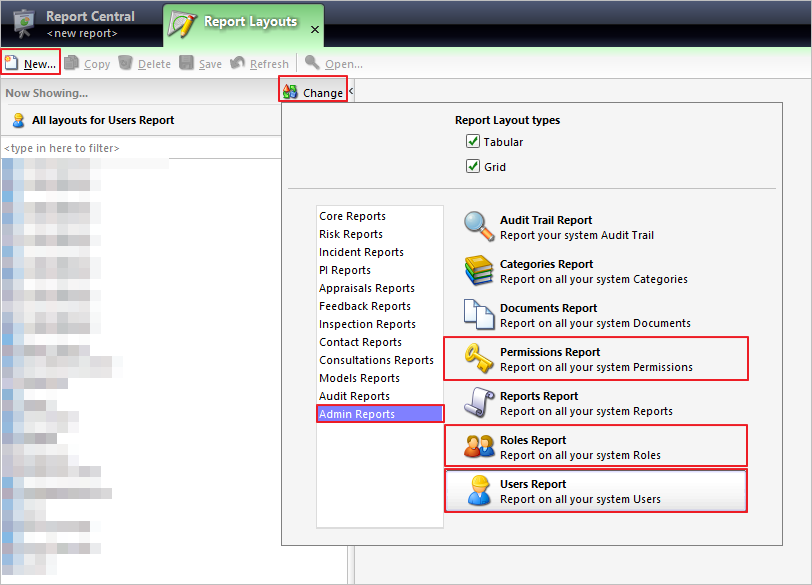Toggle the Tabular layout type checkbox
The width and height of the screenshot is (812, 585).
[473, 141]
